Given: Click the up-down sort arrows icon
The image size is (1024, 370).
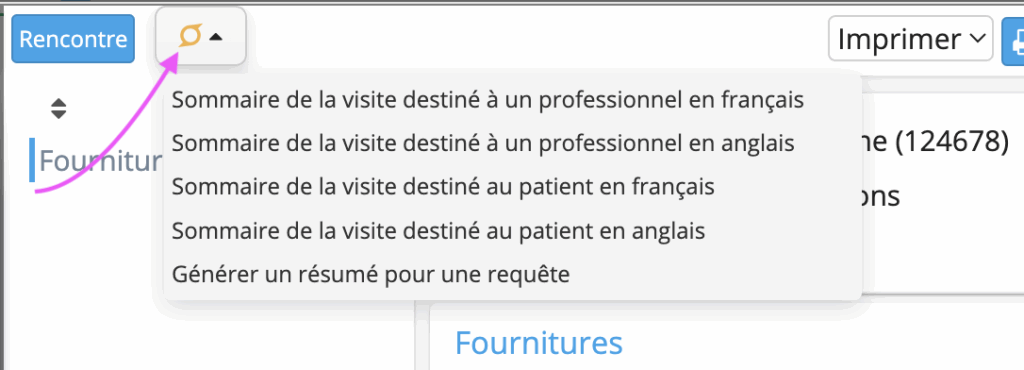Looking at the screenshot, I should [x=59, y=108].
